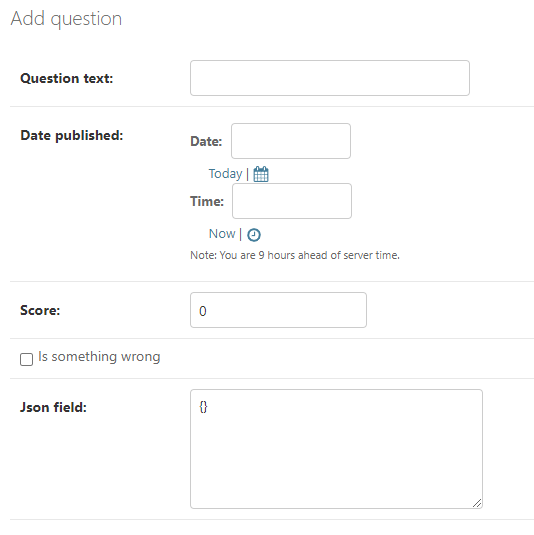Screen dimensions: 534x535
Task: Open the calendar date picker icon
Action: click(261, 174)
